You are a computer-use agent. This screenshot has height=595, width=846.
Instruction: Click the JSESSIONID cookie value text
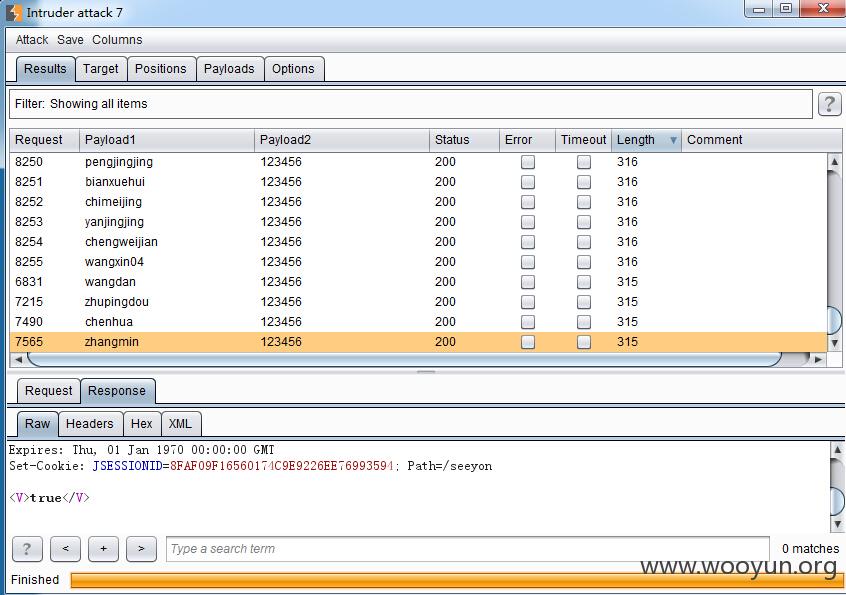coord(282,466)
